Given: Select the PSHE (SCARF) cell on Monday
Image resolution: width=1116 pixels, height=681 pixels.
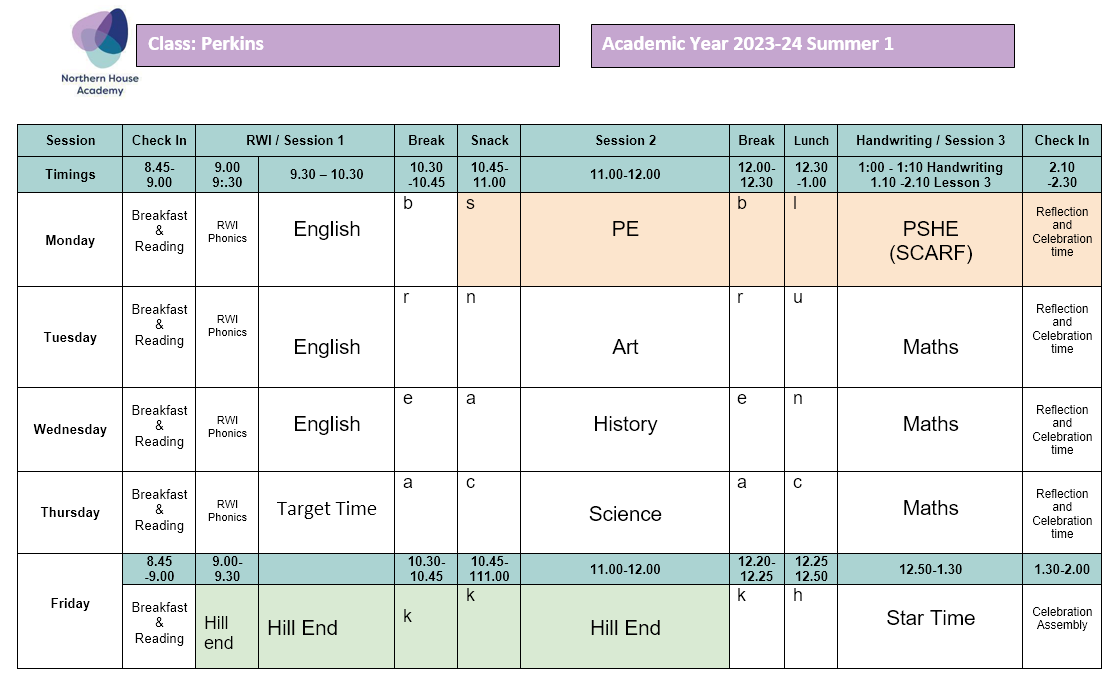Looking at the screenshot, I should click(929, 241).
